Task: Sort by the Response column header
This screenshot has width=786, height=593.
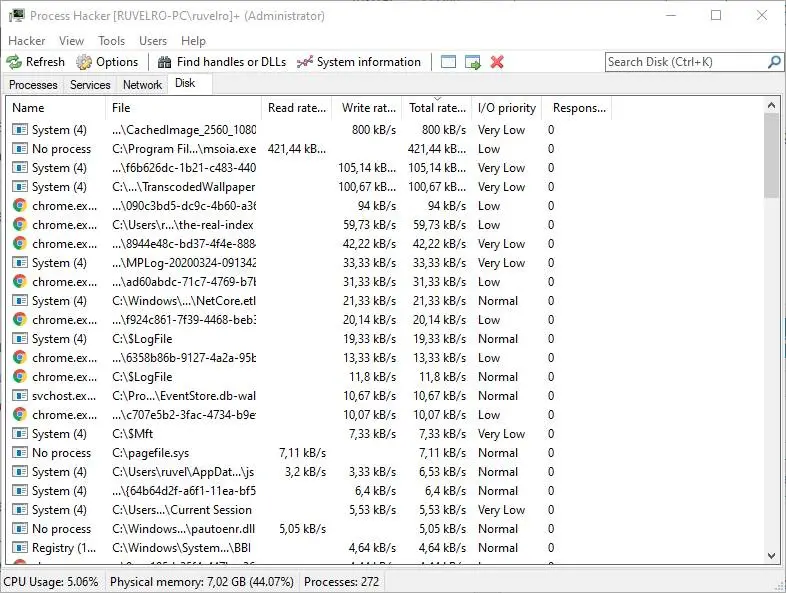Action: tap(577, 108)
